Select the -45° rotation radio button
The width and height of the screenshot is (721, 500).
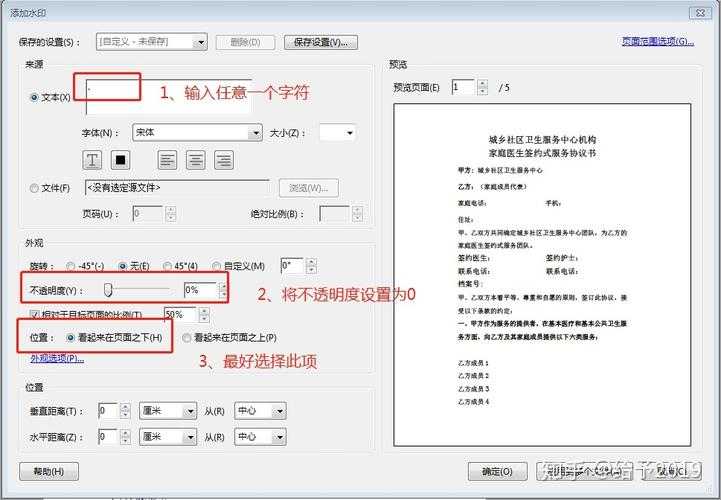click(x=71, y=266)
